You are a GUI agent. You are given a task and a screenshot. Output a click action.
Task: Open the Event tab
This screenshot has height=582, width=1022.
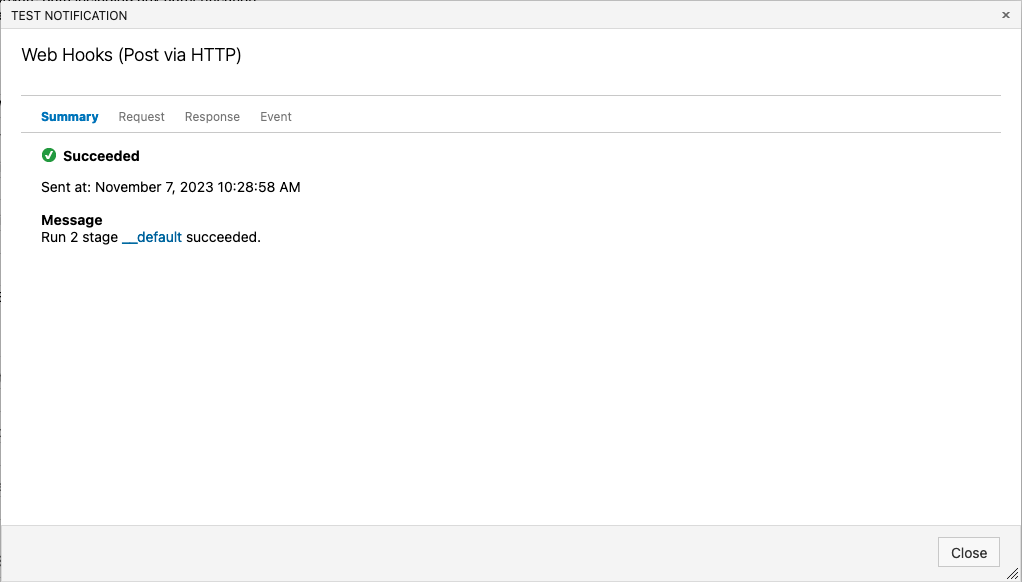coord(276,117)
